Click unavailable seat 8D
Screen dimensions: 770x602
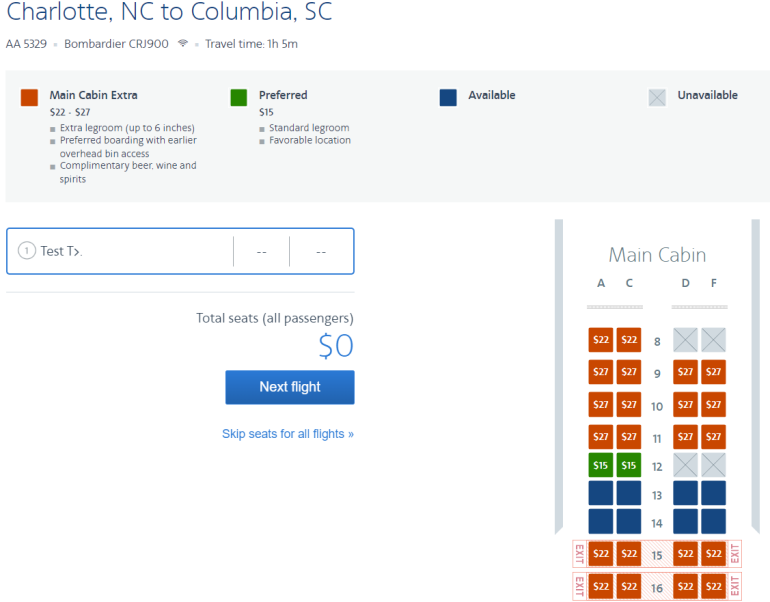tap(685, 340)
